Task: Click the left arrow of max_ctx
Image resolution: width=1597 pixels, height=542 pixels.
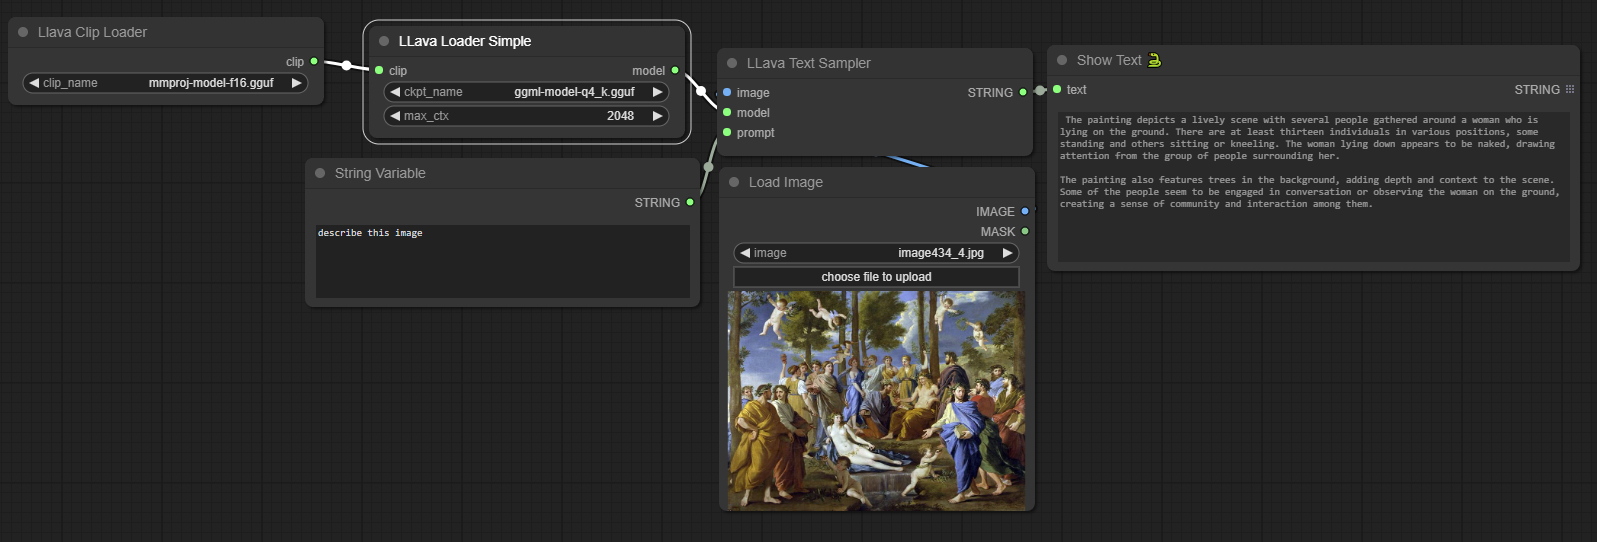Action: click(395, 116)
